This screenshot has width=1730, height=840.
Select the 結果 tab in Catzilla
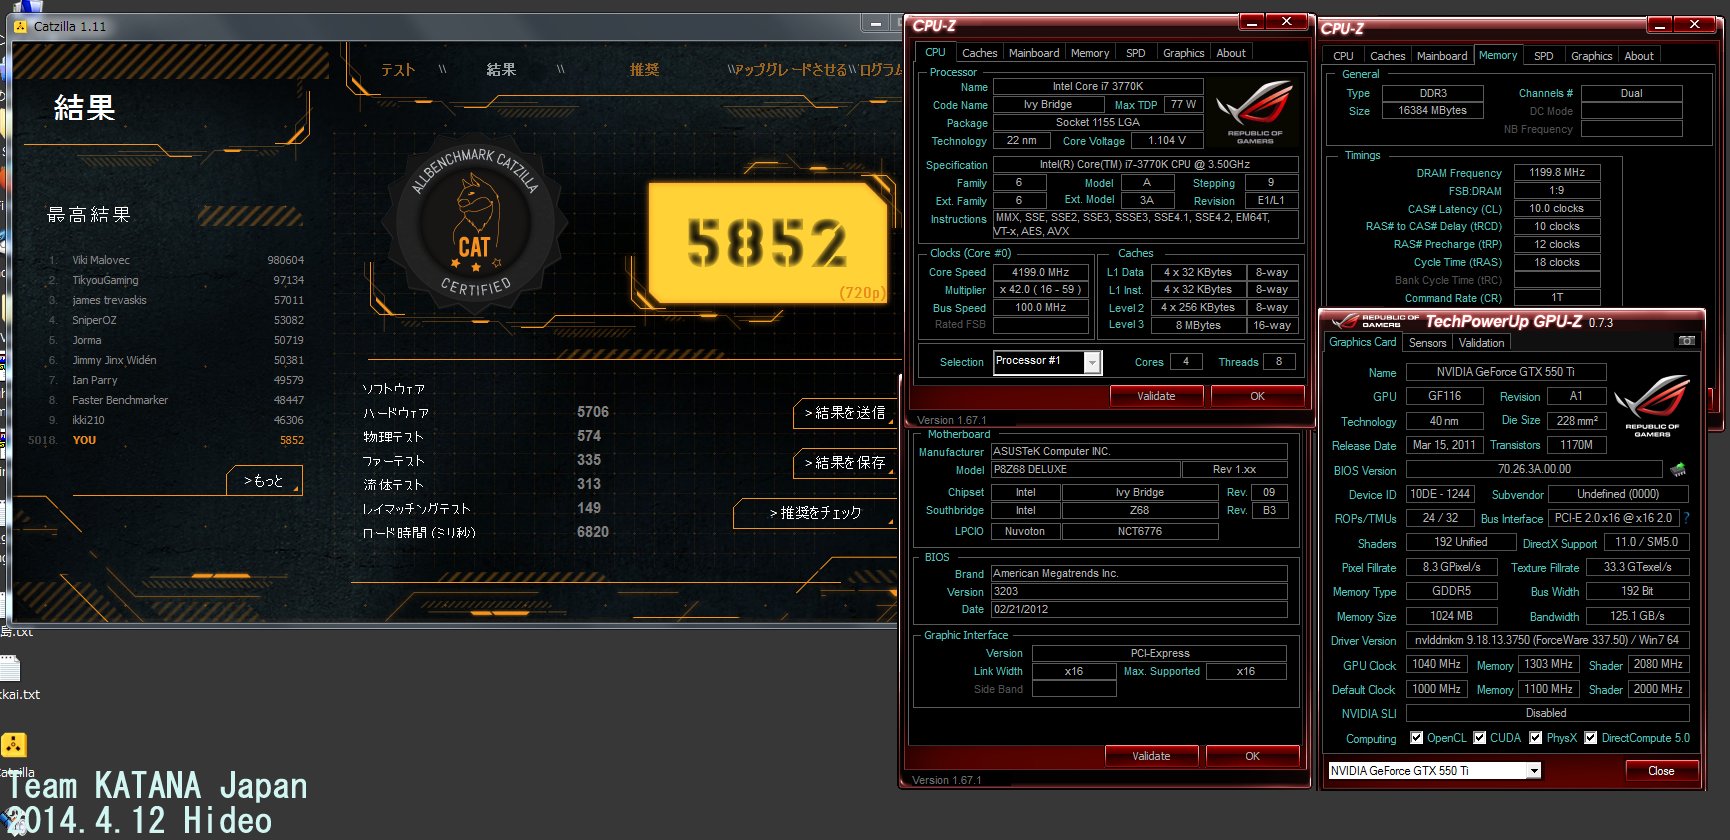(x=501, y=70)
